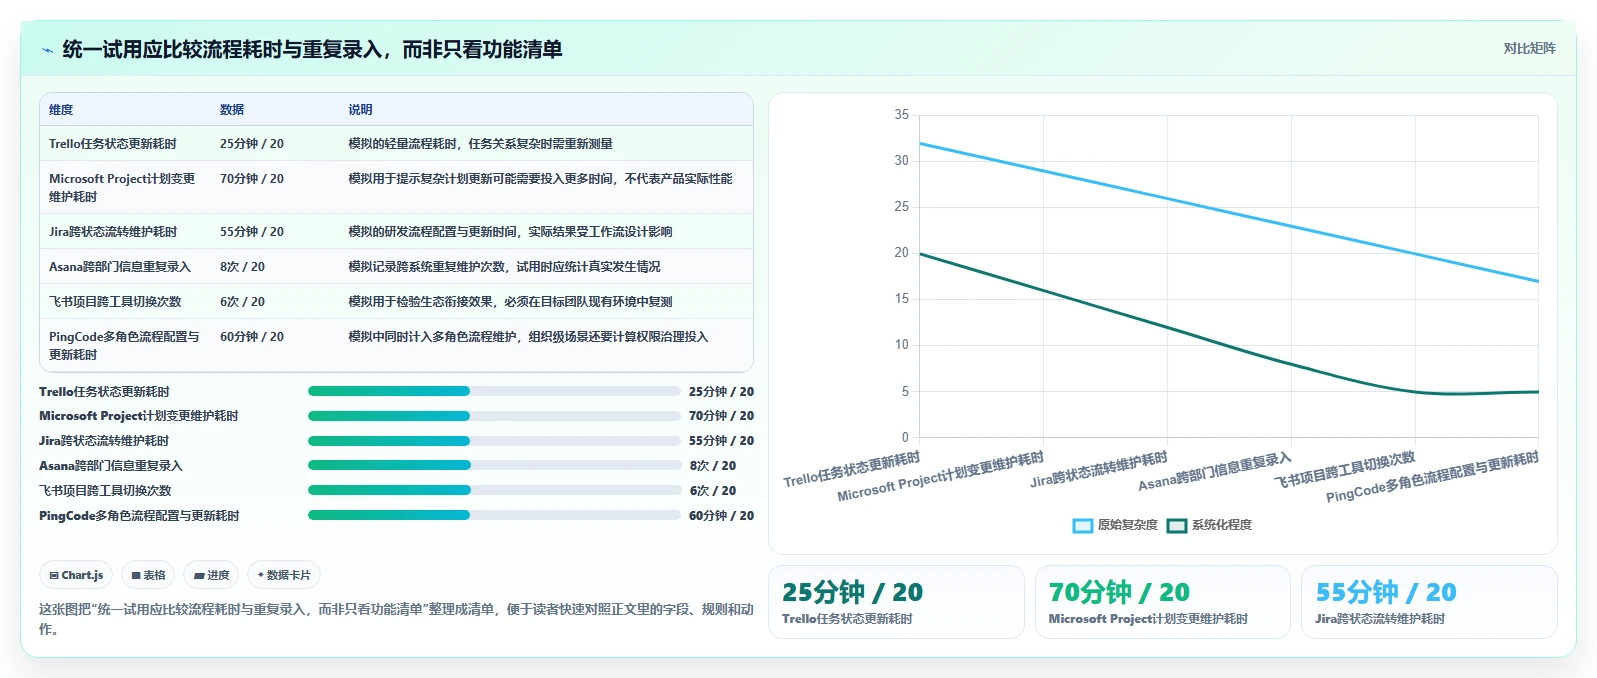Click the chart axis label Asana跨部门信息重复录入

point(1215,472)
